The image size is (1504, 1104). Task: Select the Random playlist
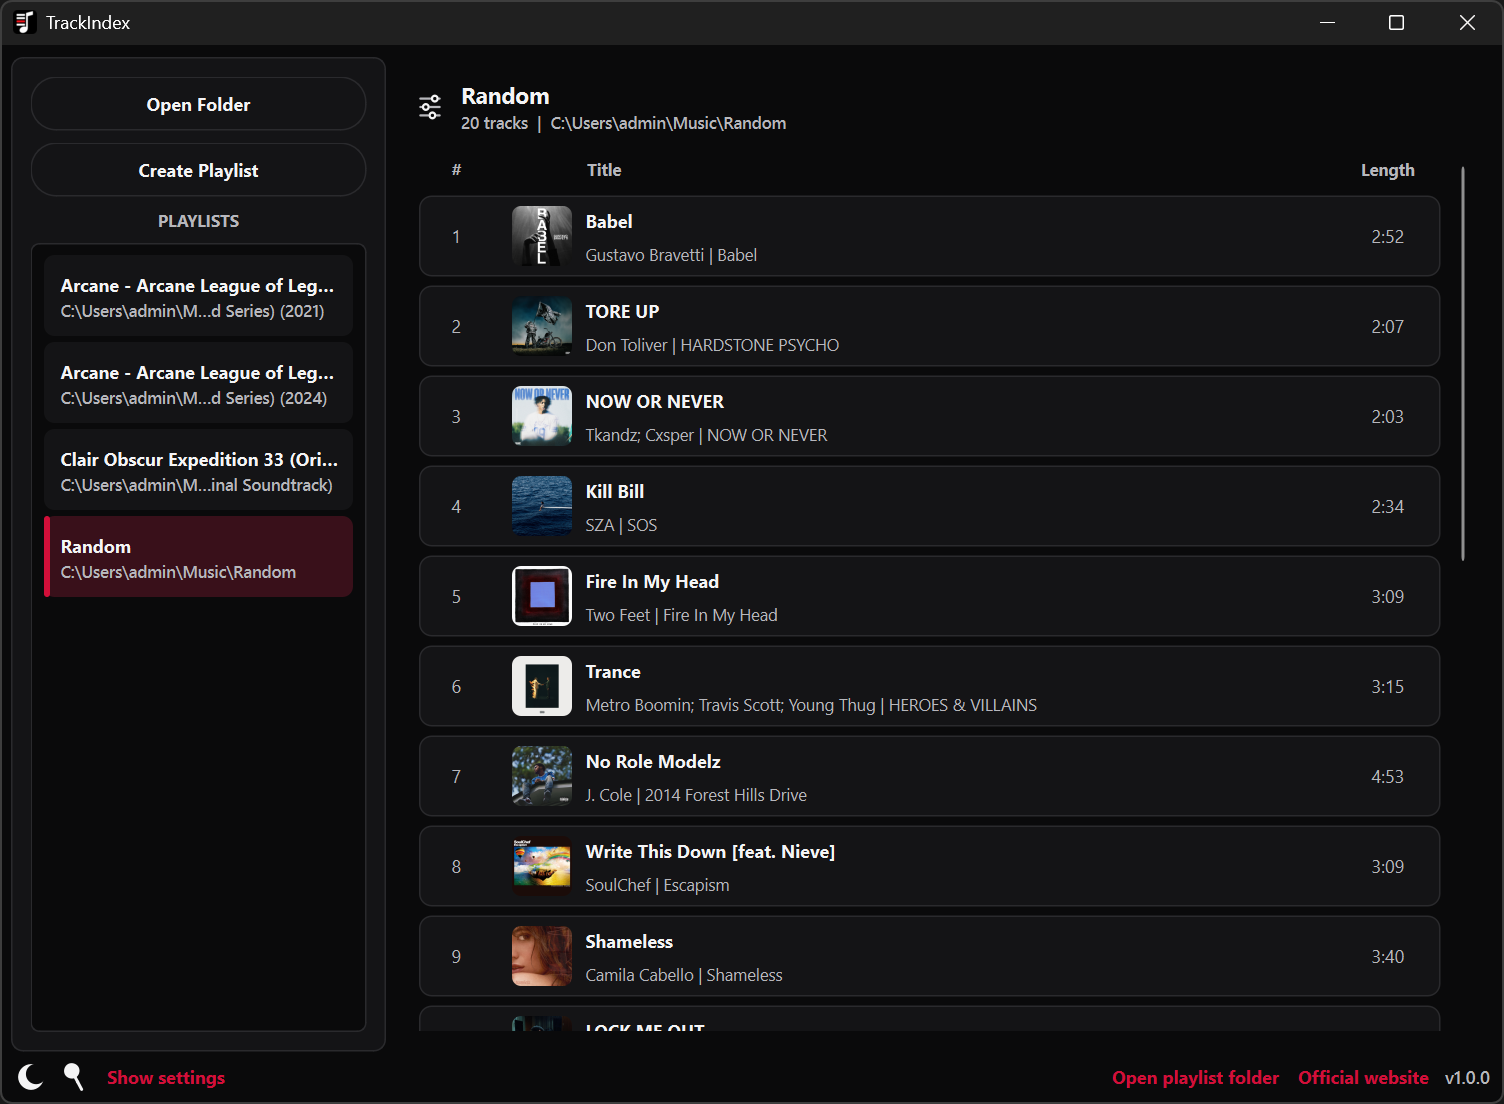coord(198,558)
